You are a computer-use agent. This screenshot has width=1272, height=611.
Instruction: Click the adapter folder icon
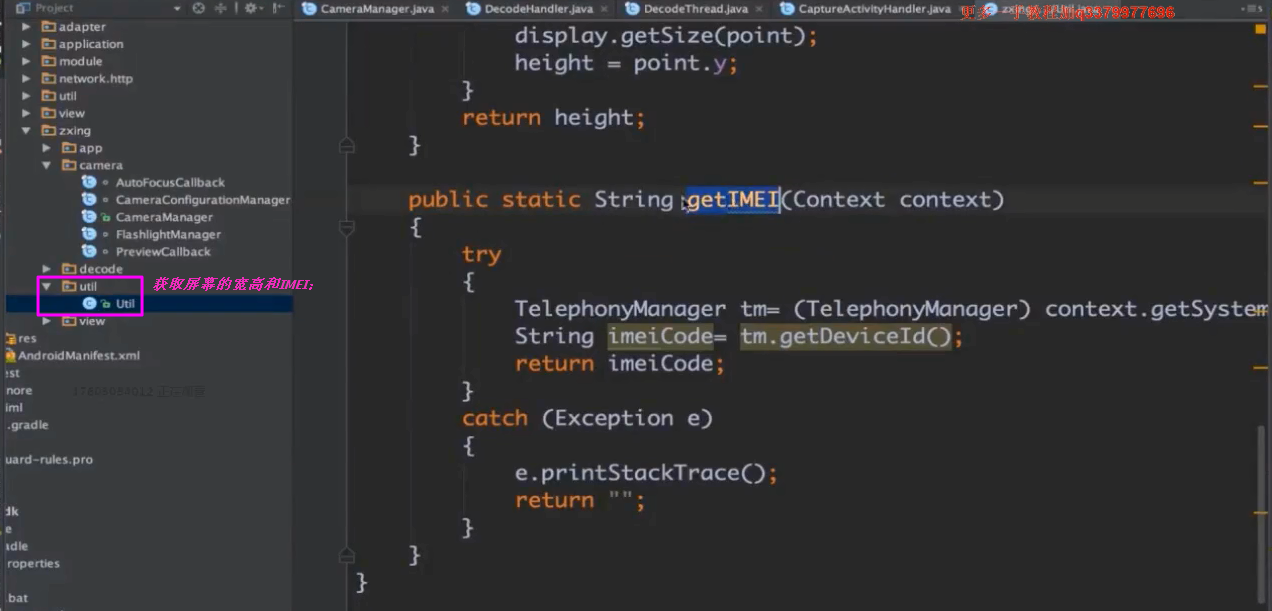coord(48,27)
